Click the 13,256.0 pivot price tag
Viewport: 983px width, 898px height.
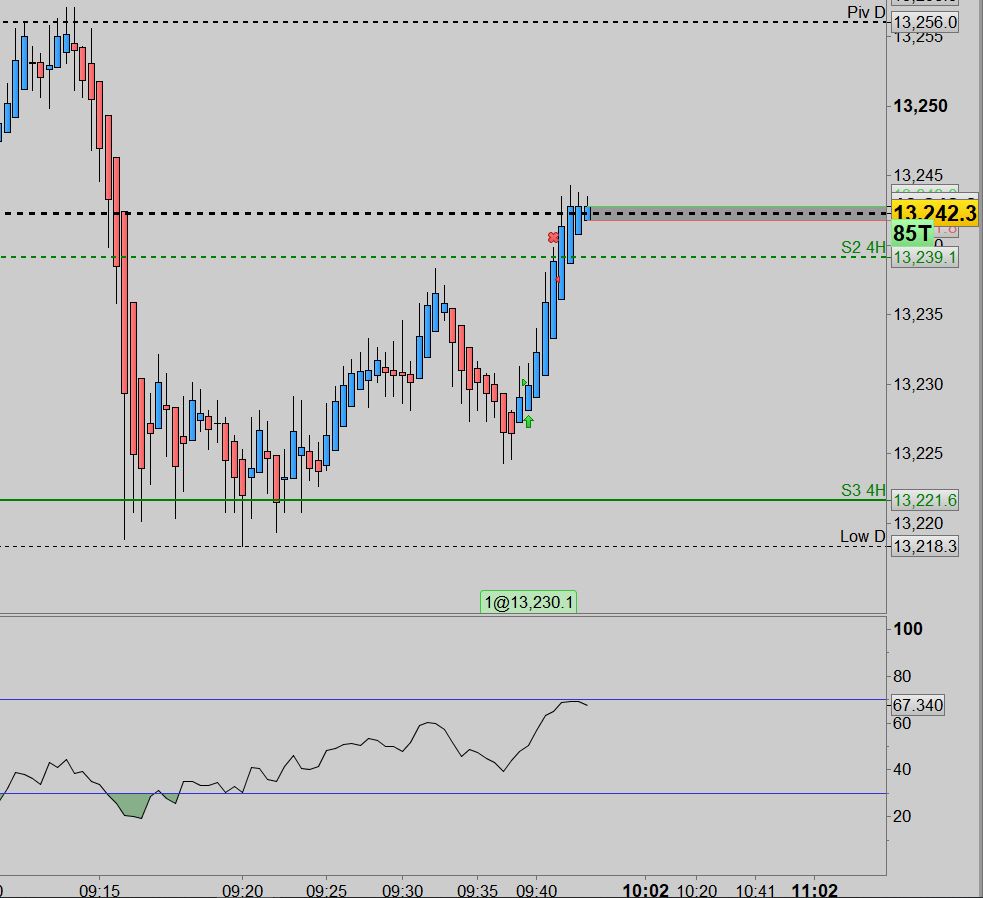click(x=925, y=23)
